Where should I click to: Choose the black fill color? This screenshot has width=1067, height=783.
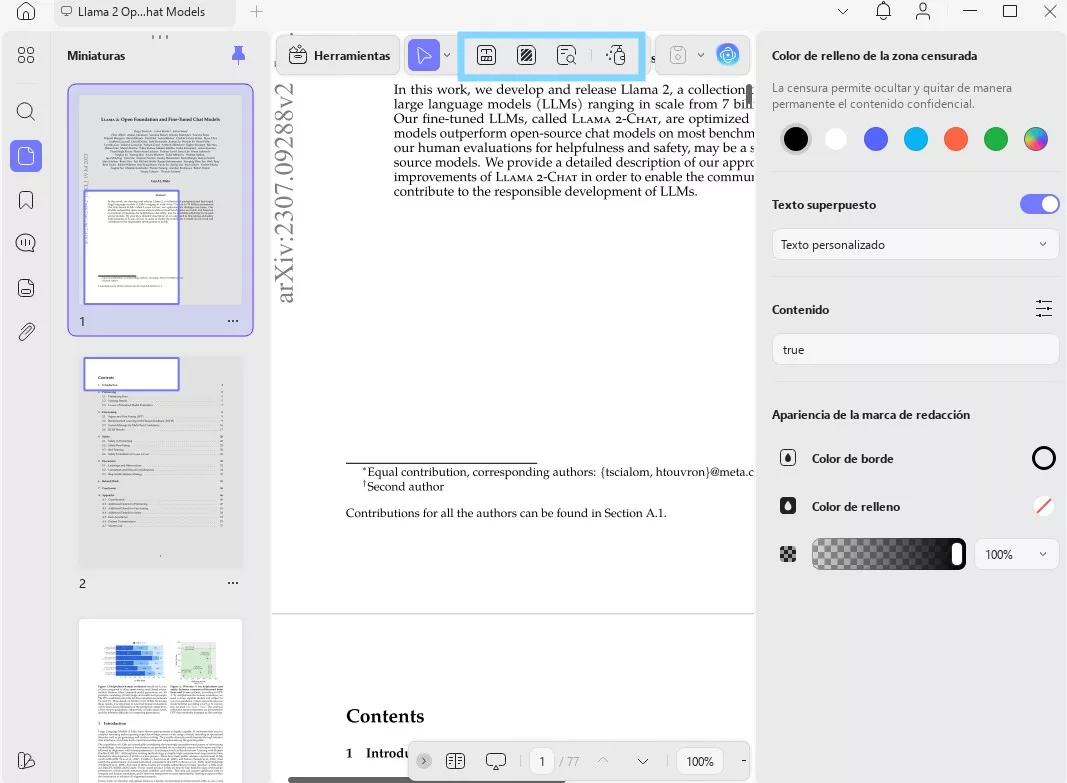coord(795,139)
